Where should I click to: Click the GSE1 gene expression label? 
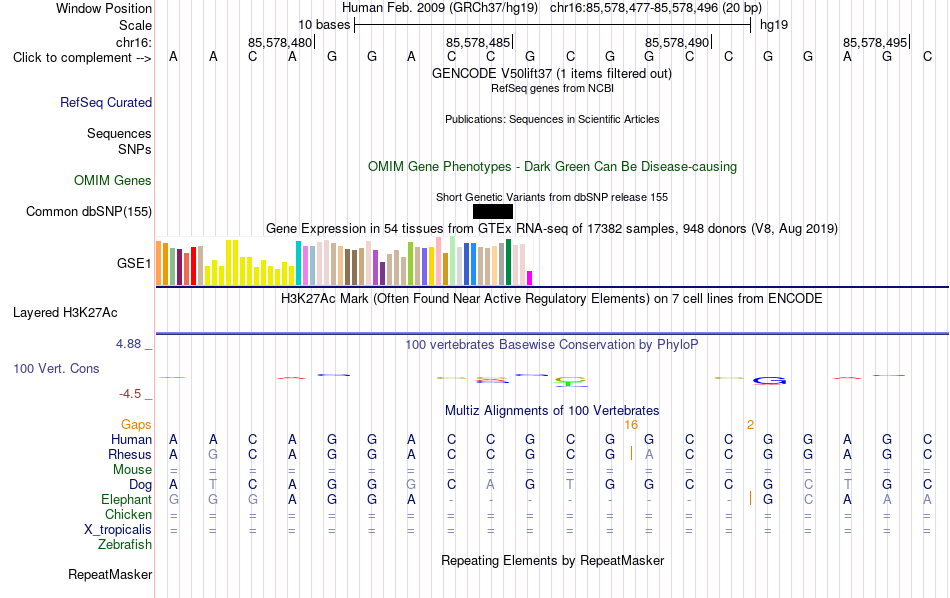(134, 263)
